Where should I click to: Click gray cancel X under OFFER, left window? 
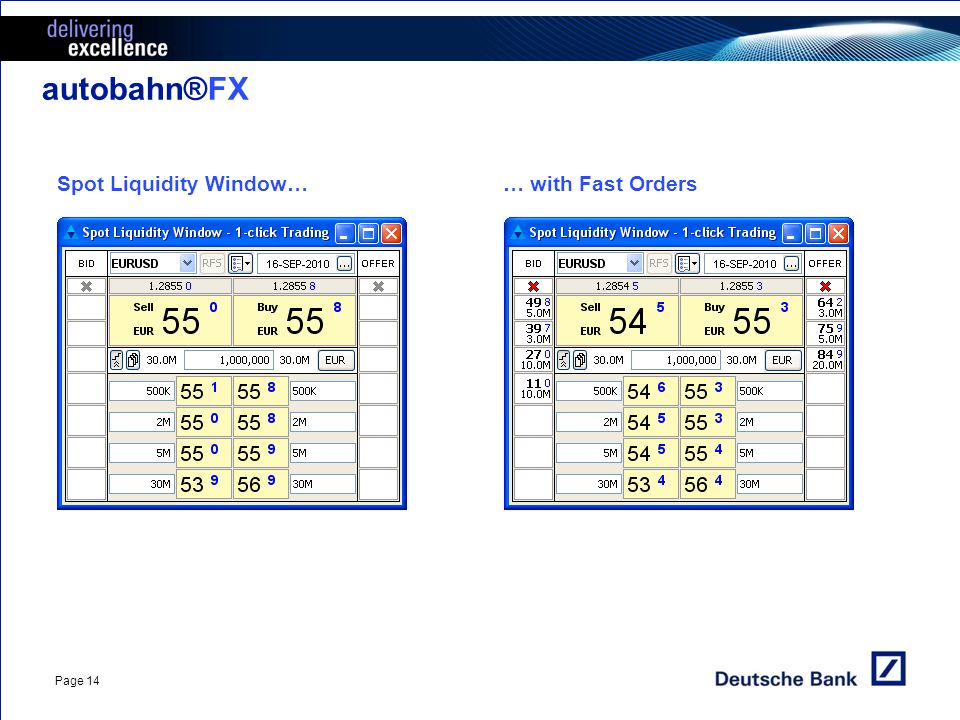(378, 286)
